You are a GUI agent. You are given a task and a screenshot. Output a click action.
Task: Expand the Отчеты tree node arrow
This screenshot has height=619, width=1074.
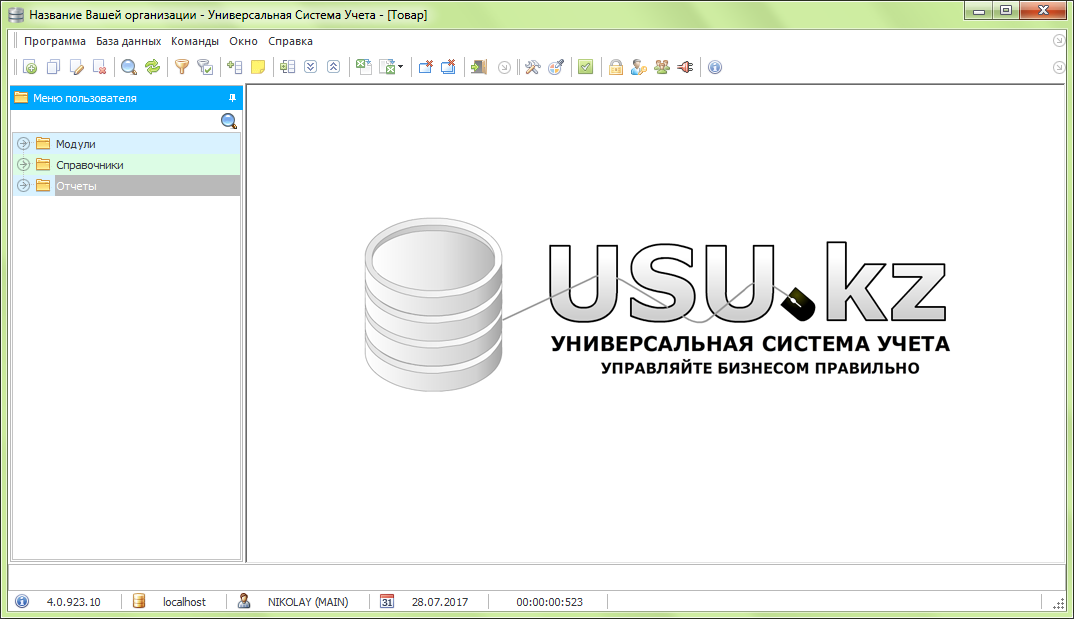(23, 186)
